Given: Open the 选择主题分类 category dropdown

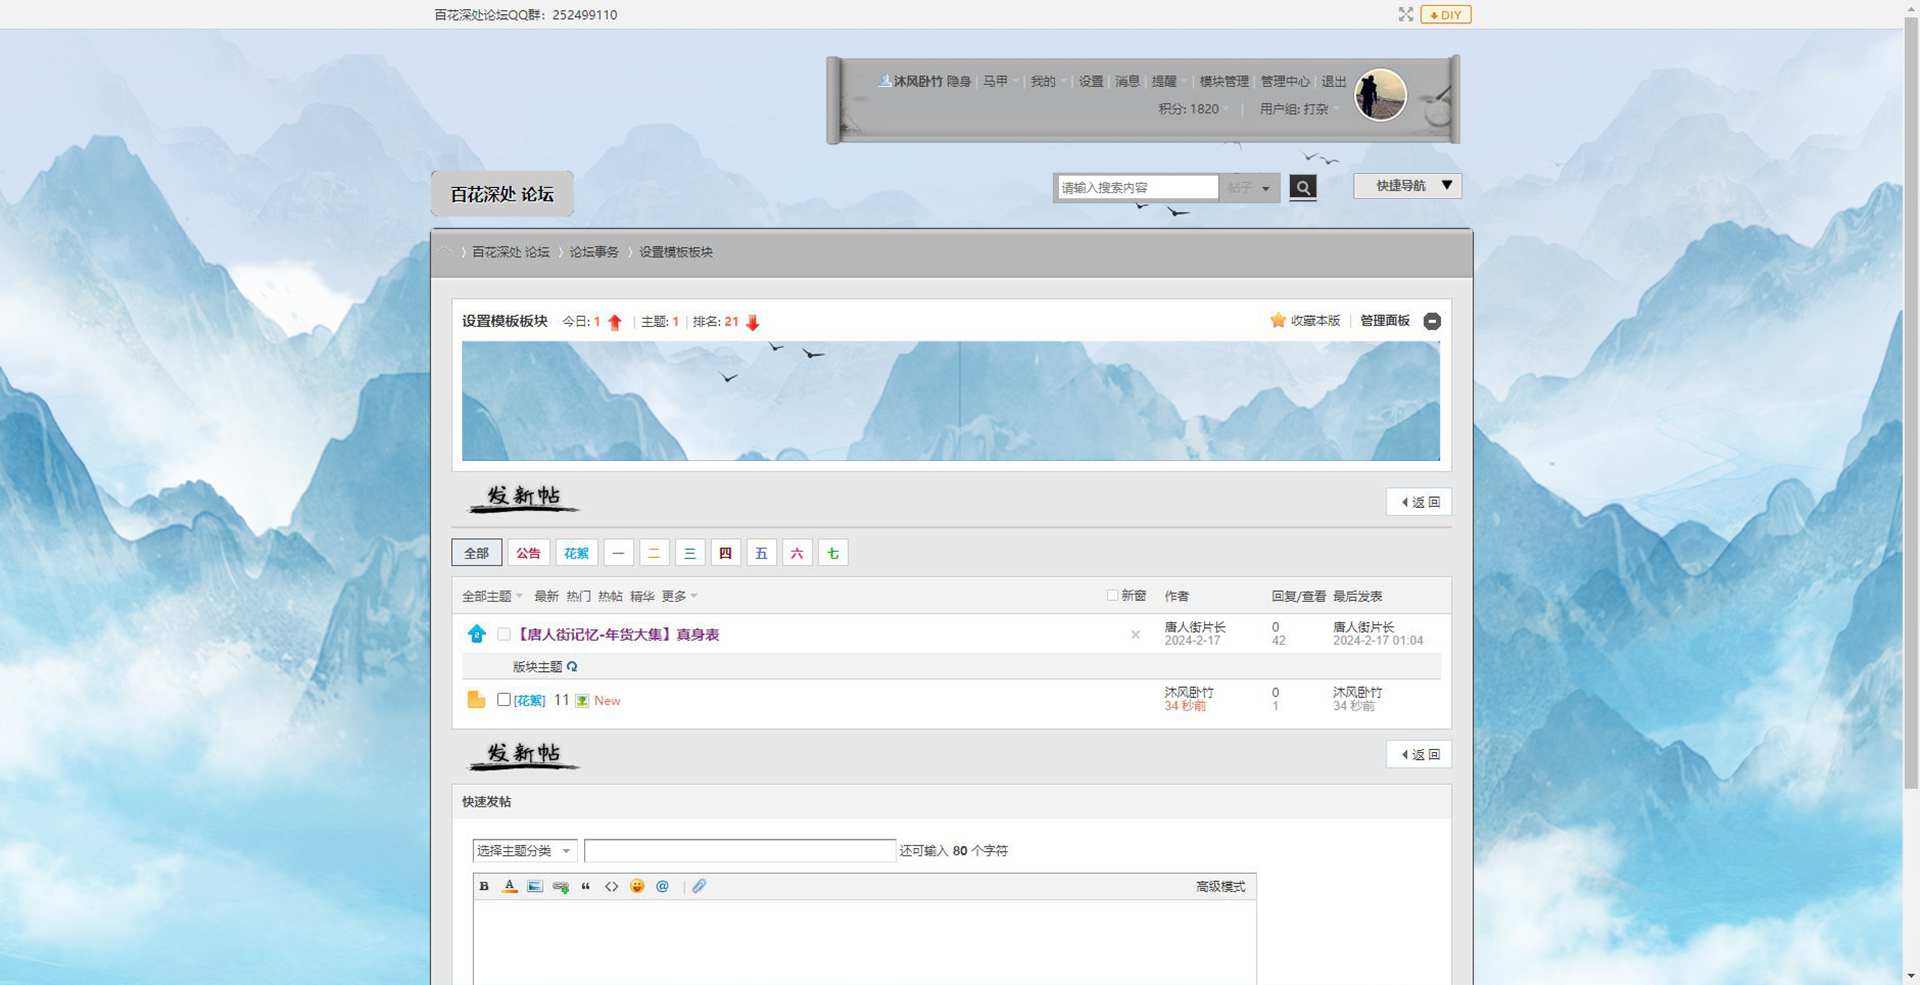Looking at the screenshot, I should click(524, 850).
